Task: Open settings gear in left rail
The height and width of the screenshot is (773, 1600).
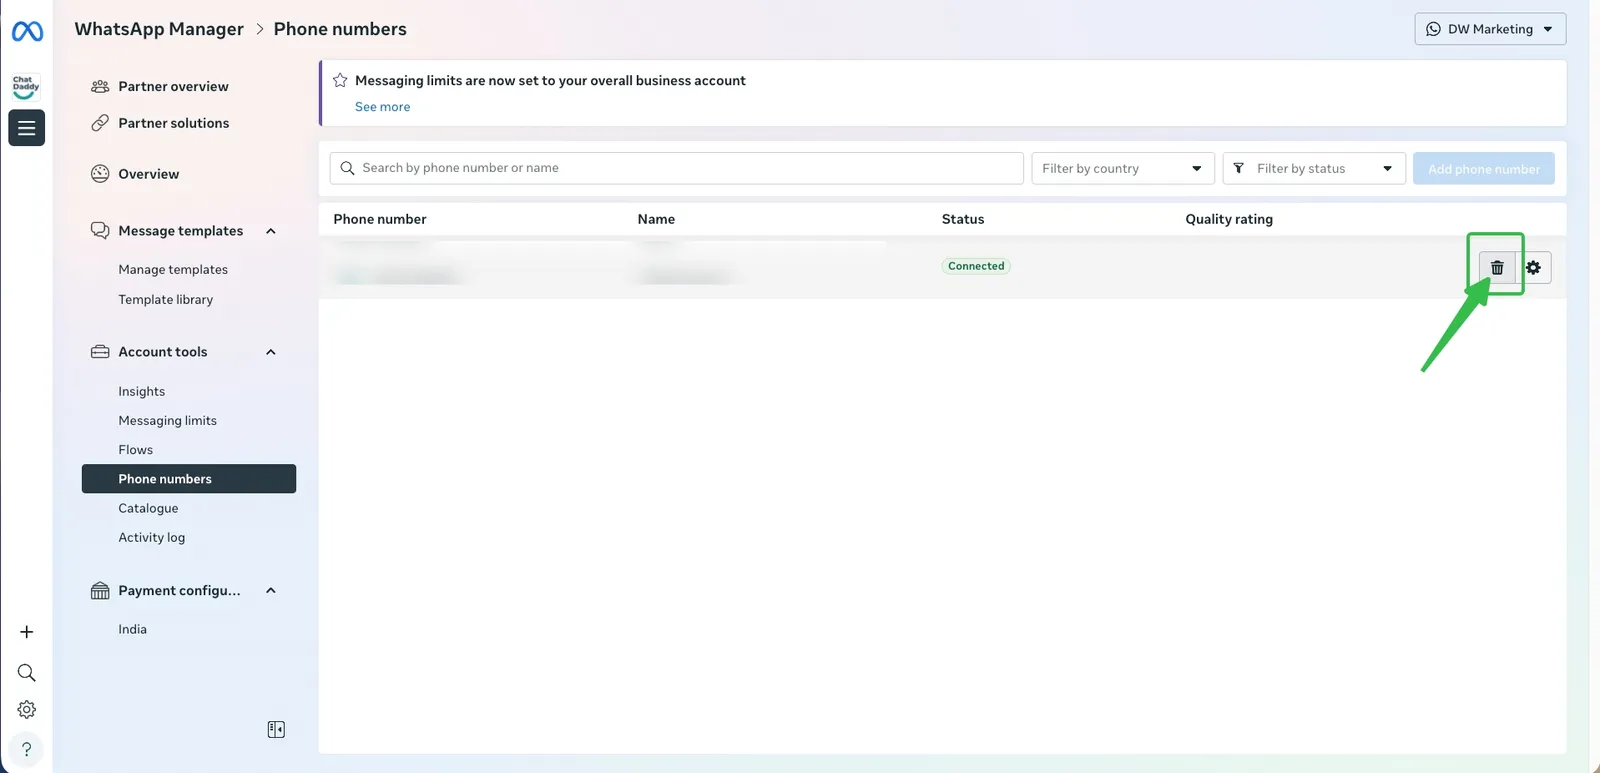Action: 27,710
